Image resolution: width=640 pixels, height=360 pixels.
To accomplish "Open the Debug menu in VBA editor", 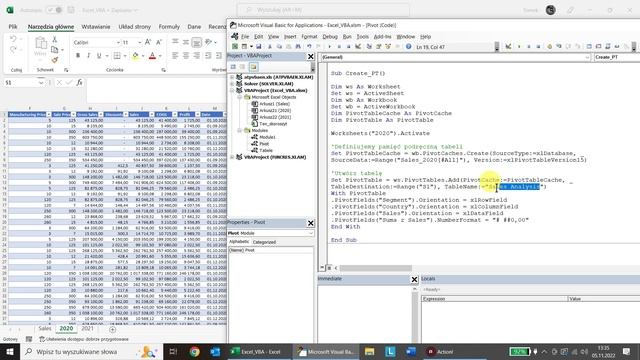I will [x=330, y=37].
